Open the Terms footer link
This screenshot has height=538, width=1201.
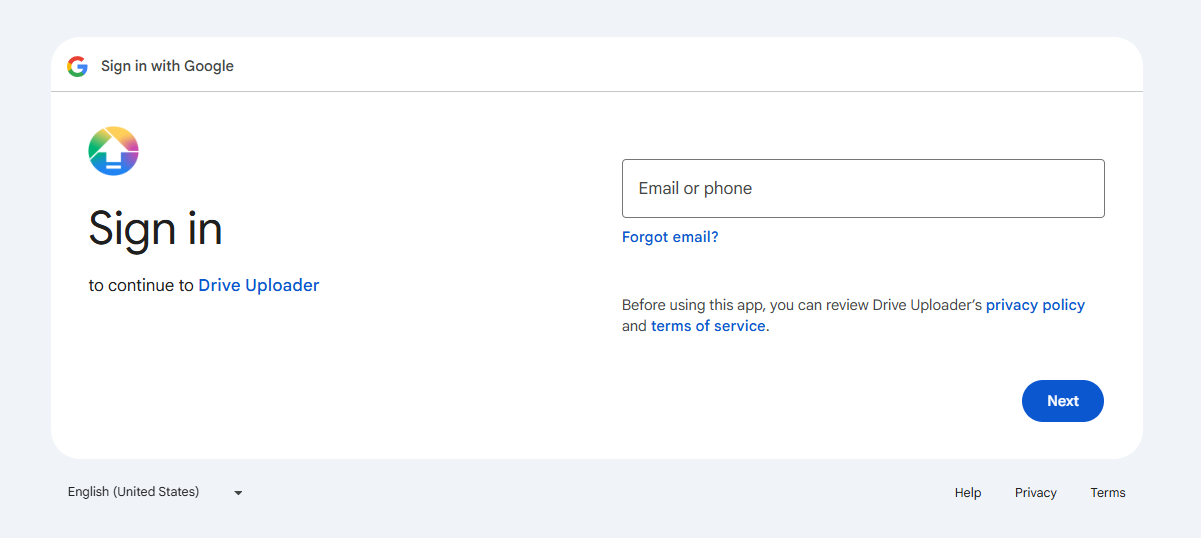coord(1108,493)
